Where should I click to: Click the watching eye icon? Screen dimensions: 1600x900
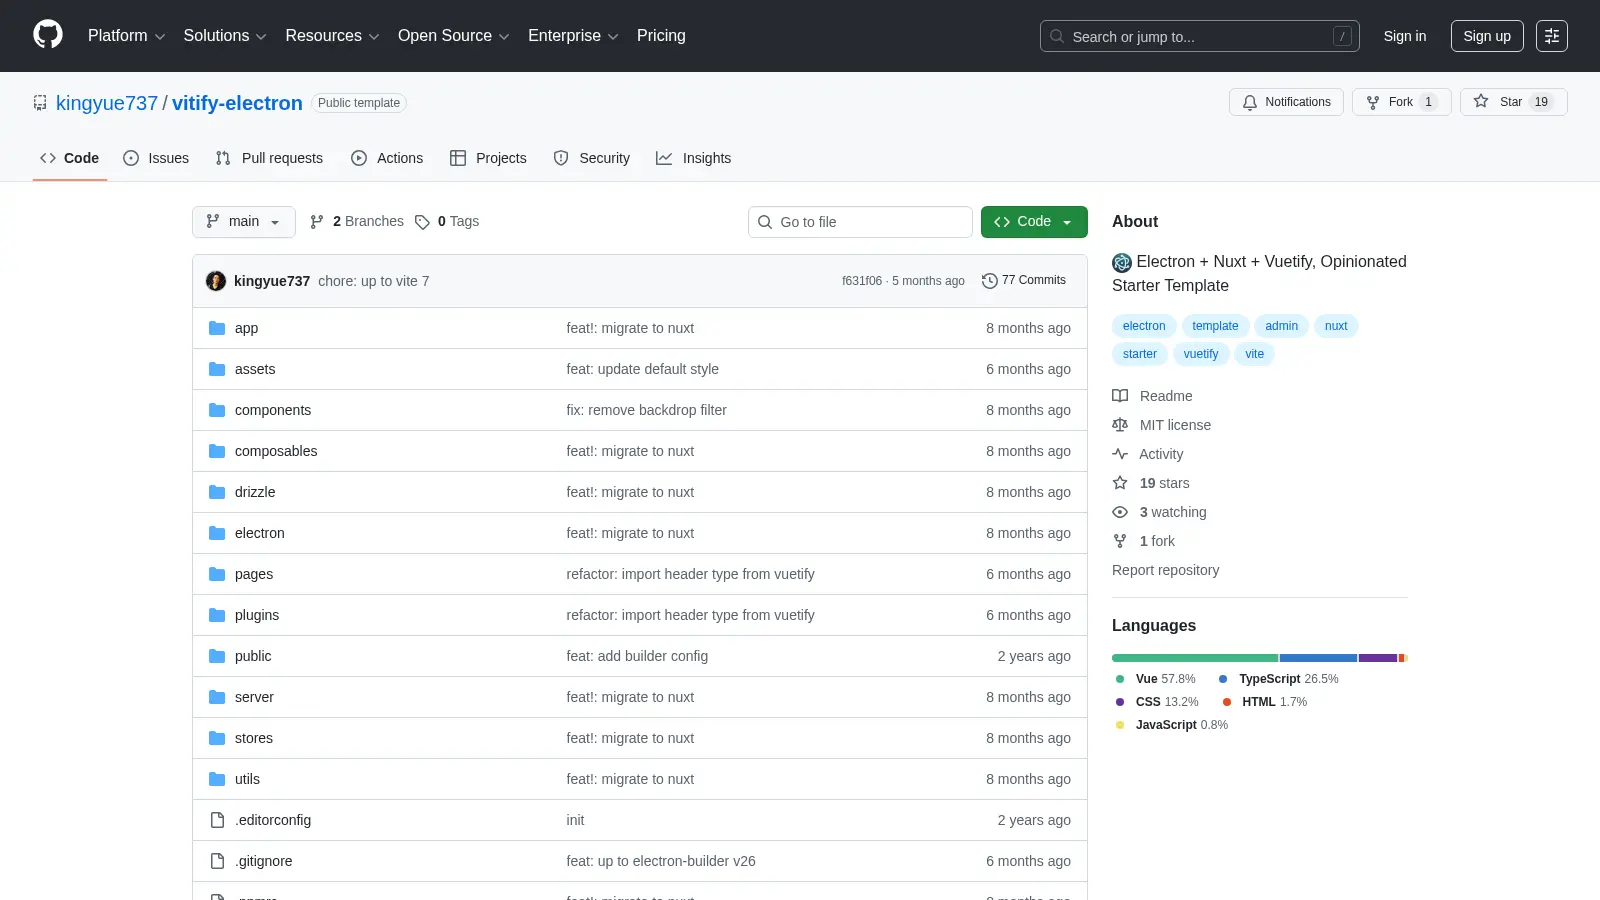click(1120, 512)
